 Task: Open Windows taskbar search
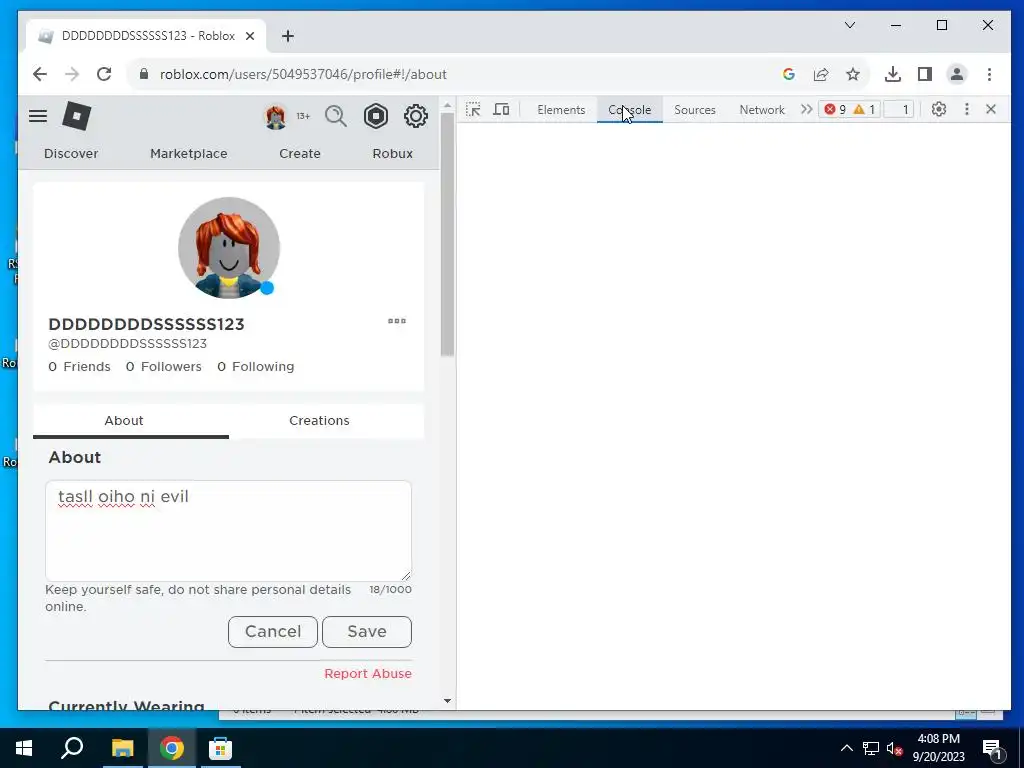click(72, 748)
